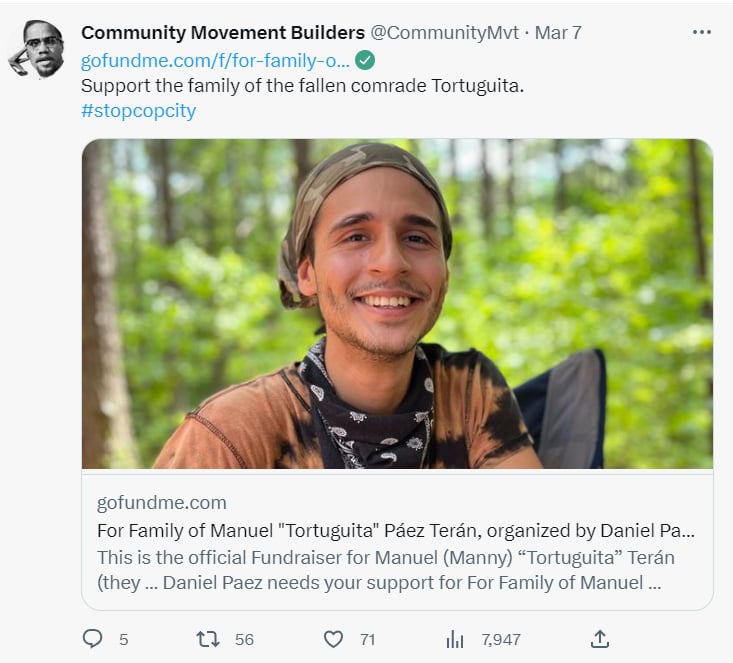Screen dimensions: 733x663
Task: Open the #stopcopcity hashtag
Action: point(138,111)
